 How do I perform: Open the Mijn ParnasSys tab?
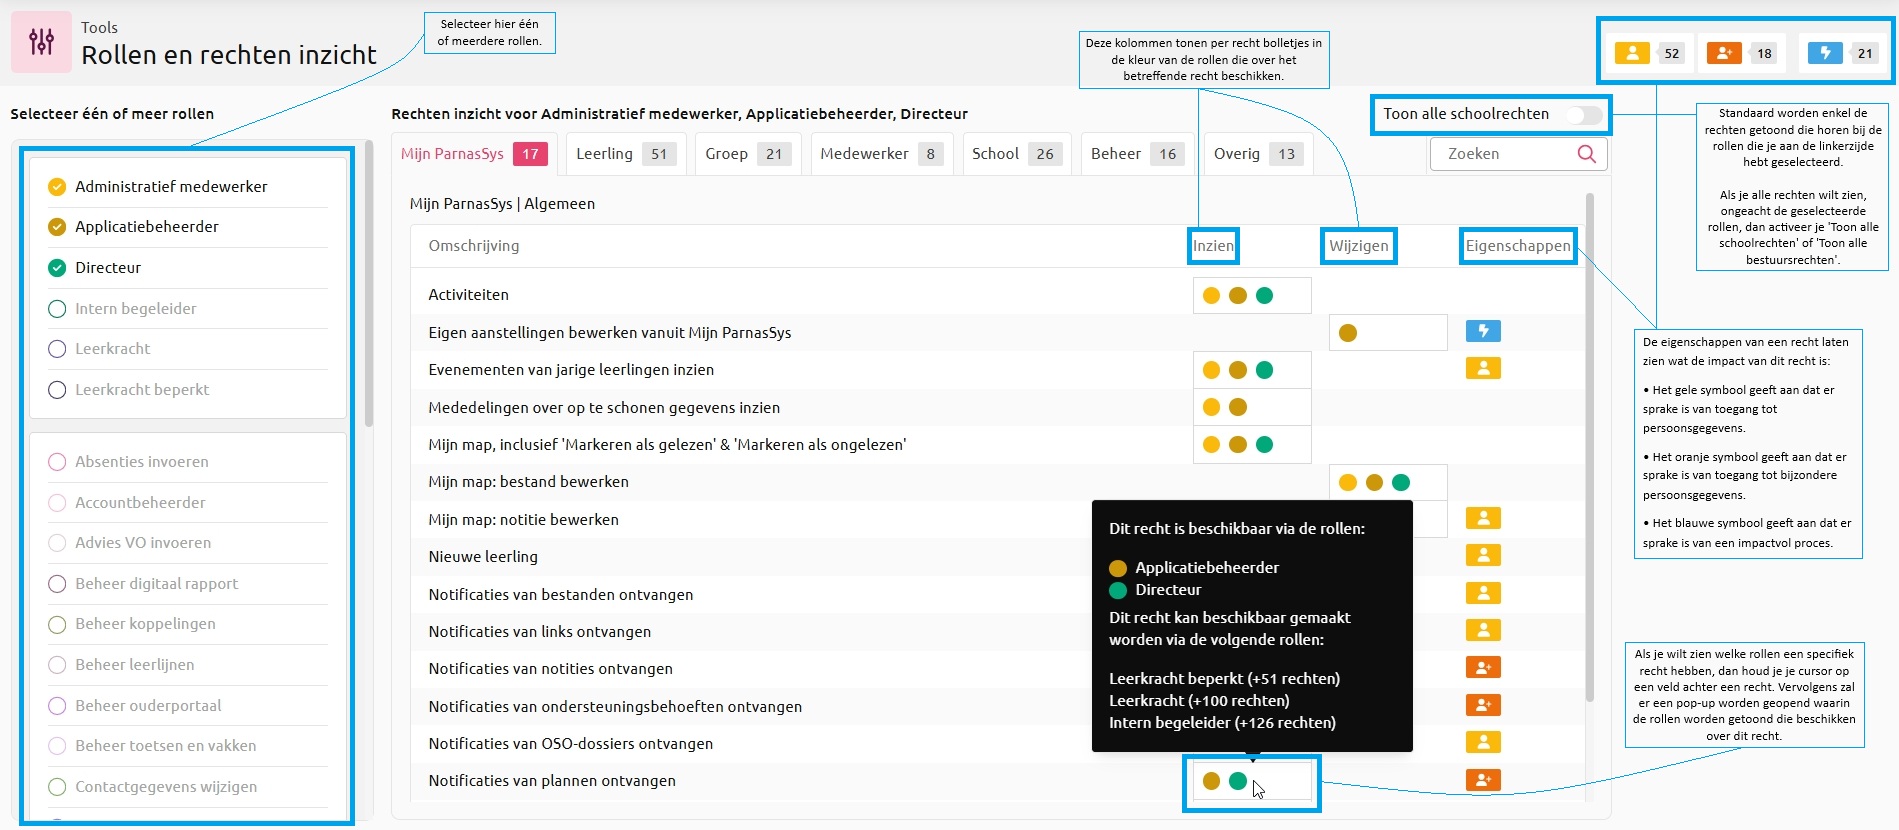(474, 154)
